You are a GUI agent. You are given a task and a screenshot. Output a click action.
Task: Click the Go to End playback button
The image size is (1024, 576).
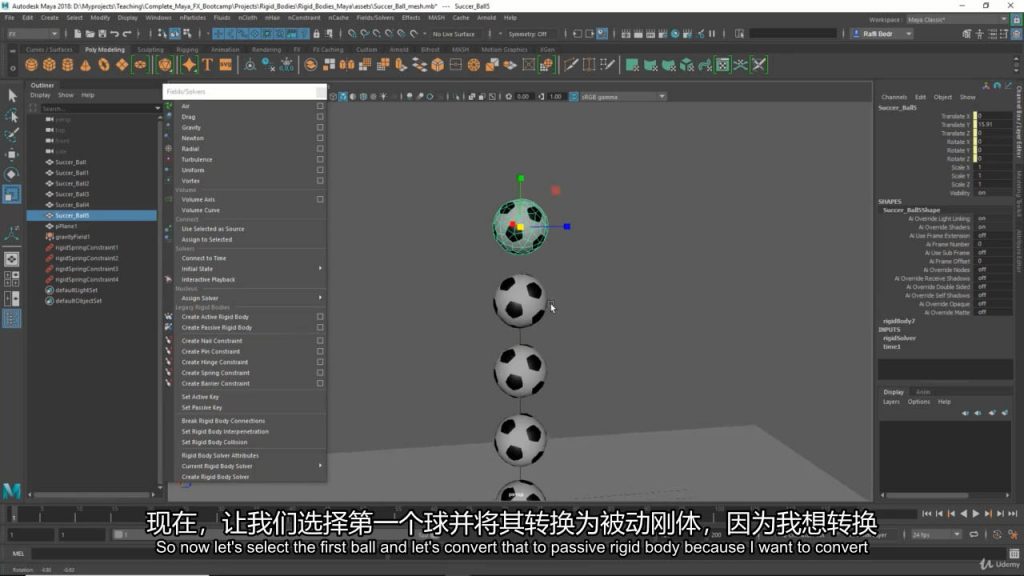[x=1013, y=514]
